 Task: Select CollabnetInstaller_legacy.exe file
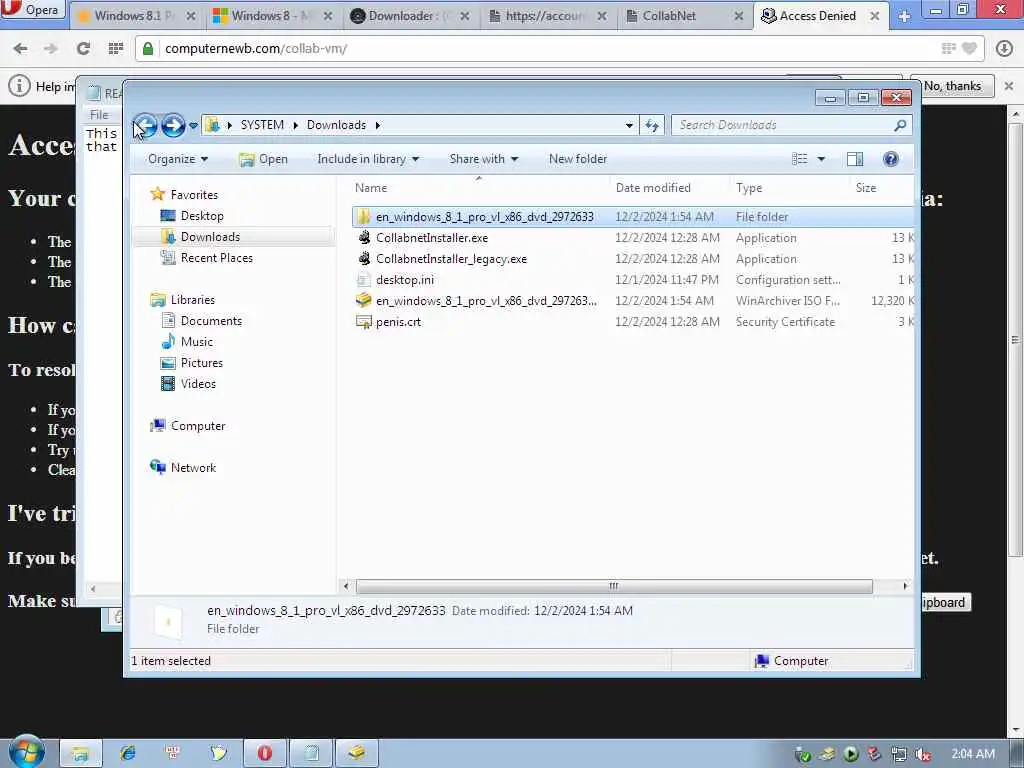[x=451, y=259]
